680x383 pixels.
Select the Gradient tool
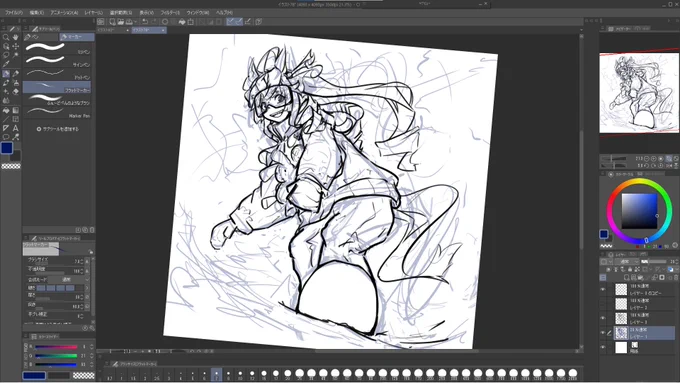tap(16, 110)
